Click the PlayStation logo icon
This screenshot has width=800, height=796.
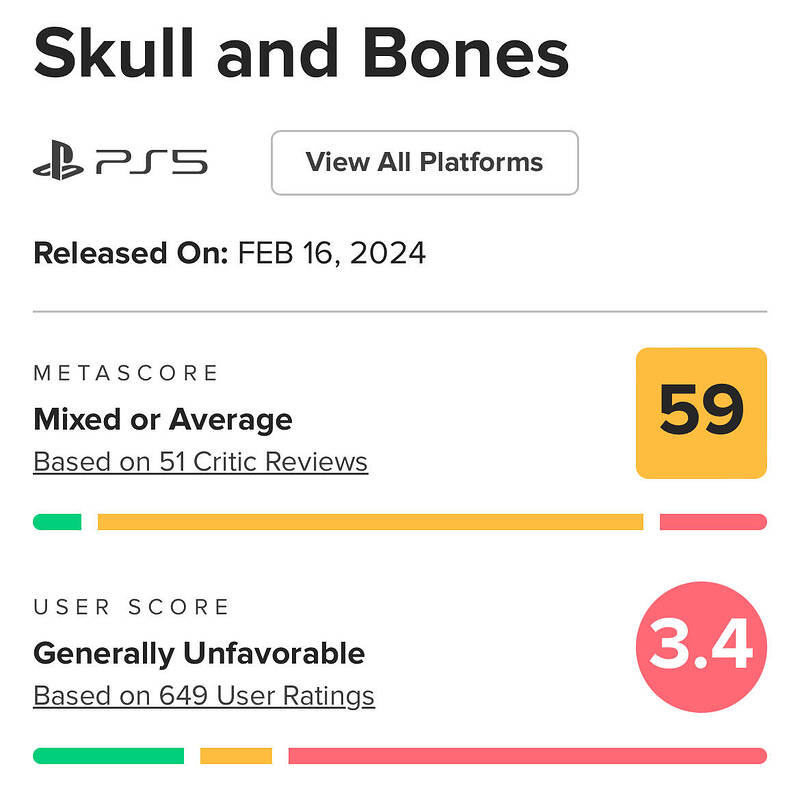tap(58, 163)
